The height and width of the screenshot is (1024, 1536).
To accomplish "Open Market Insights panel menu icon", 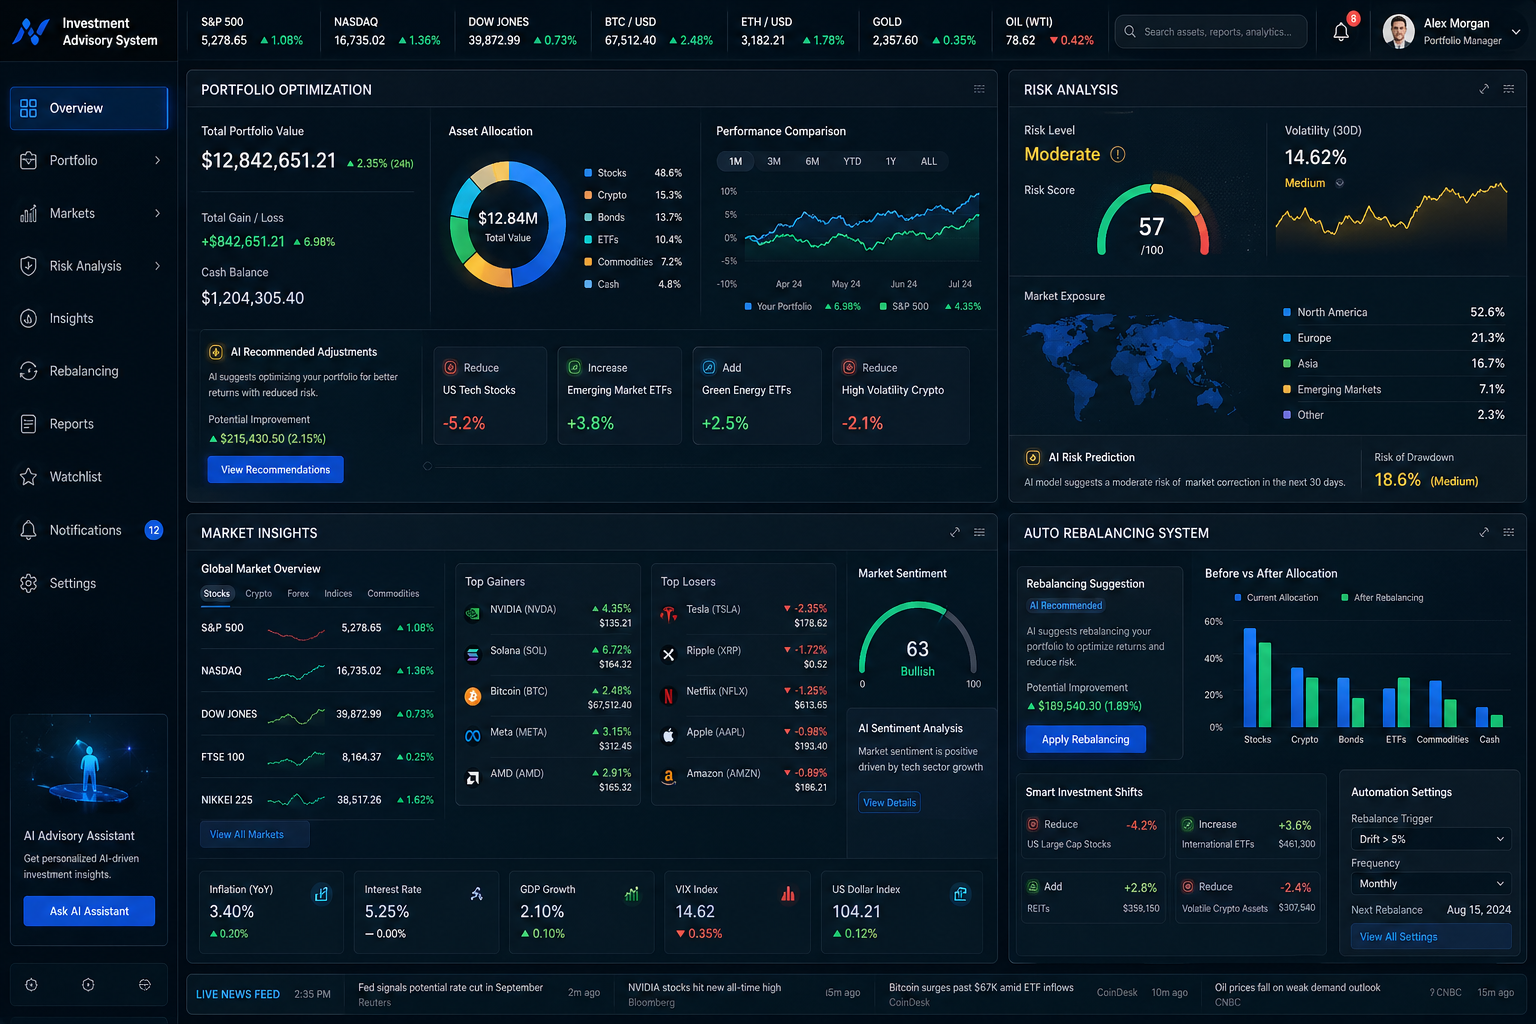I will [979, 532].
